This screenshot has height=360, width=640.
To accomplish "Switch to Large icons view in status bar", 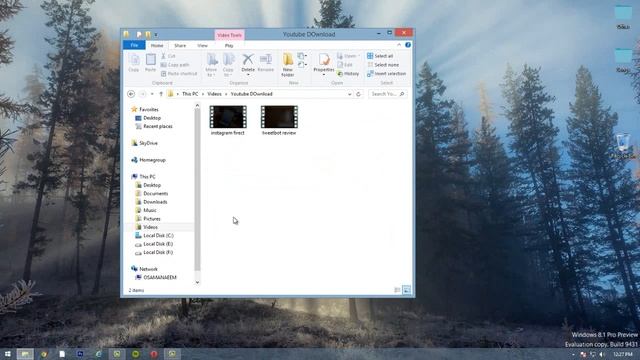I will [x=407, y=290].
